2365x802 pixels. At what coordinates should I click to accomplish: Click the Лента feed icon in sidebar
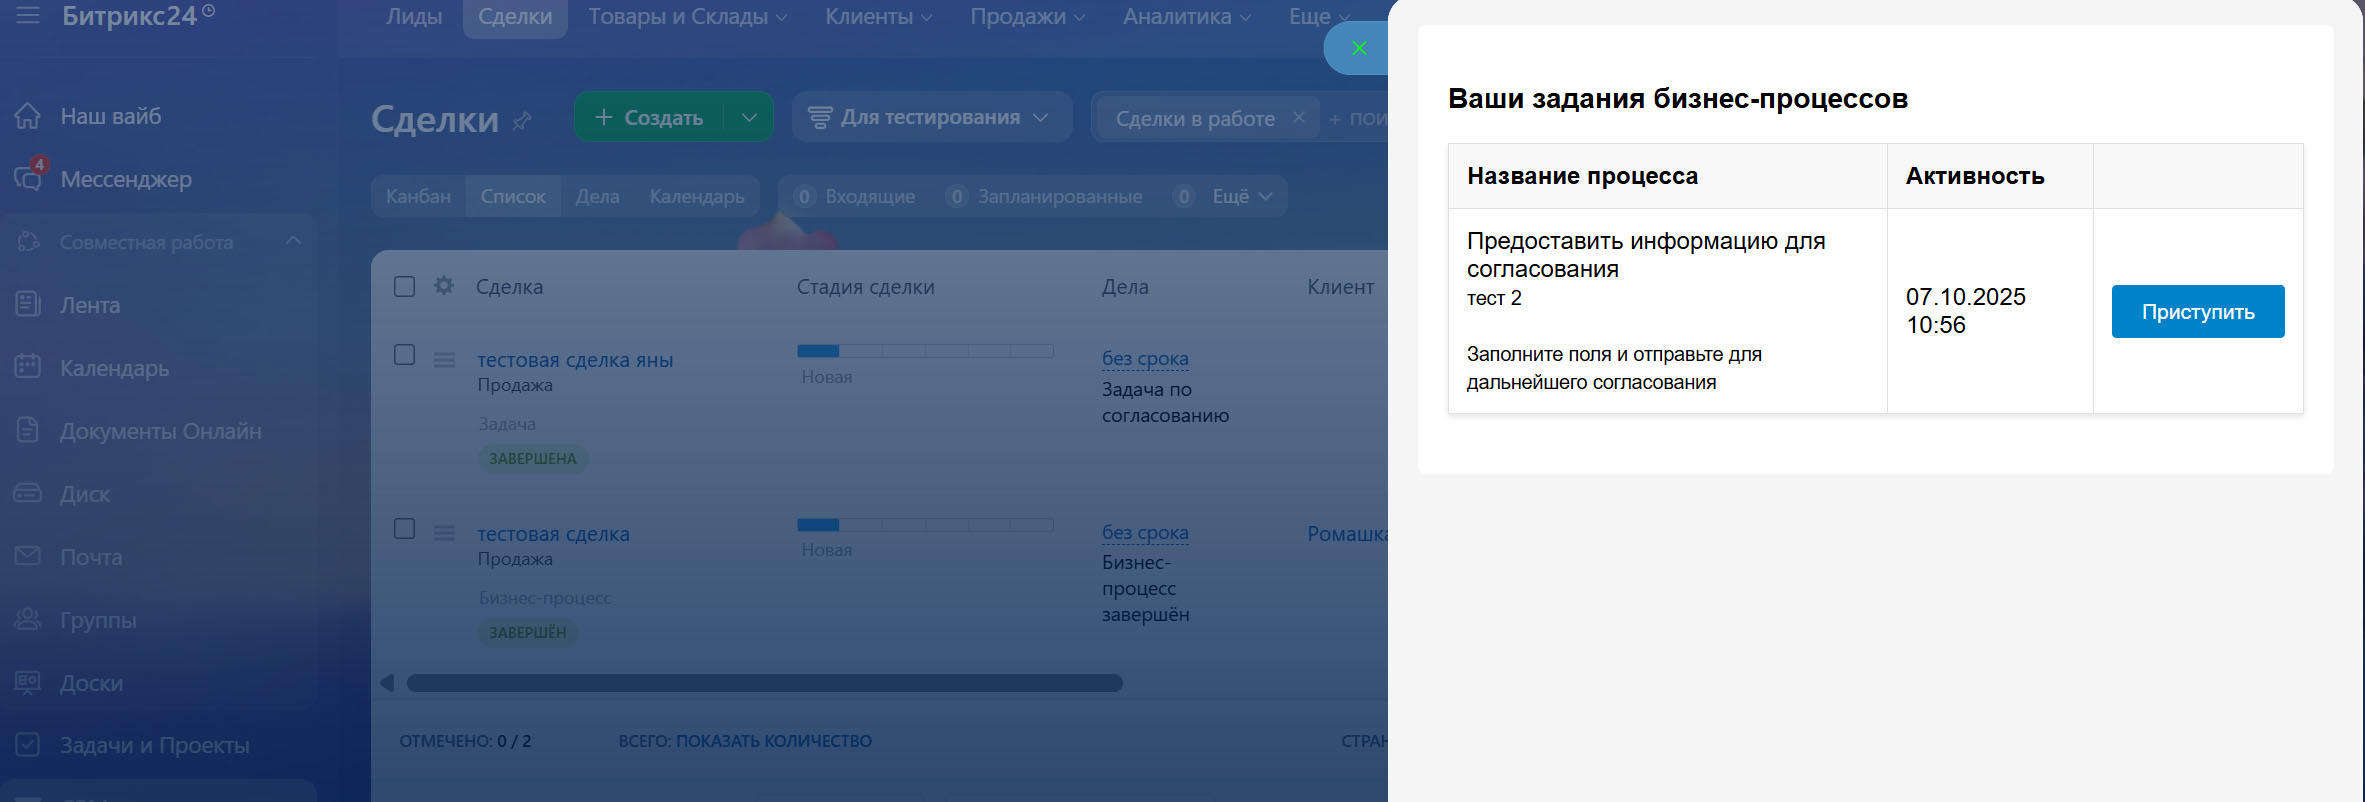pos(28,304)
